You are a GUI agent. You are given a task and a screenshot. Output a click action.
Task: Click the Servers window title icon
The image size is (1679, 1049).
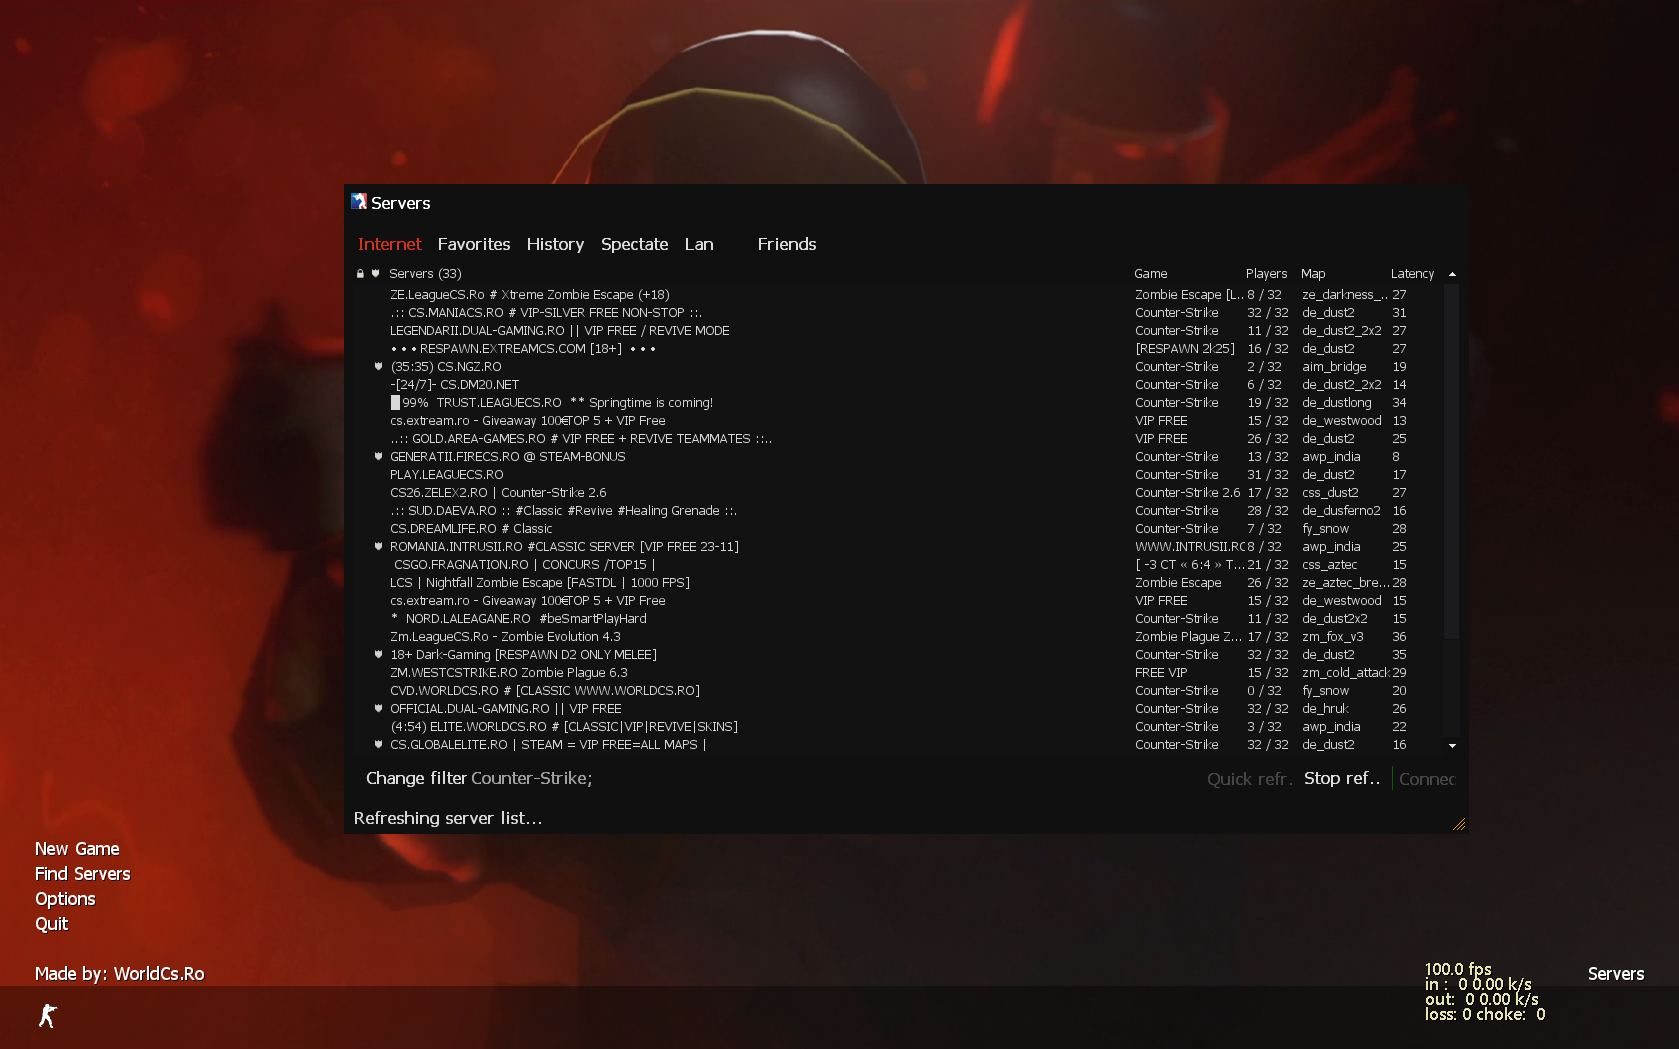point(359,202)
